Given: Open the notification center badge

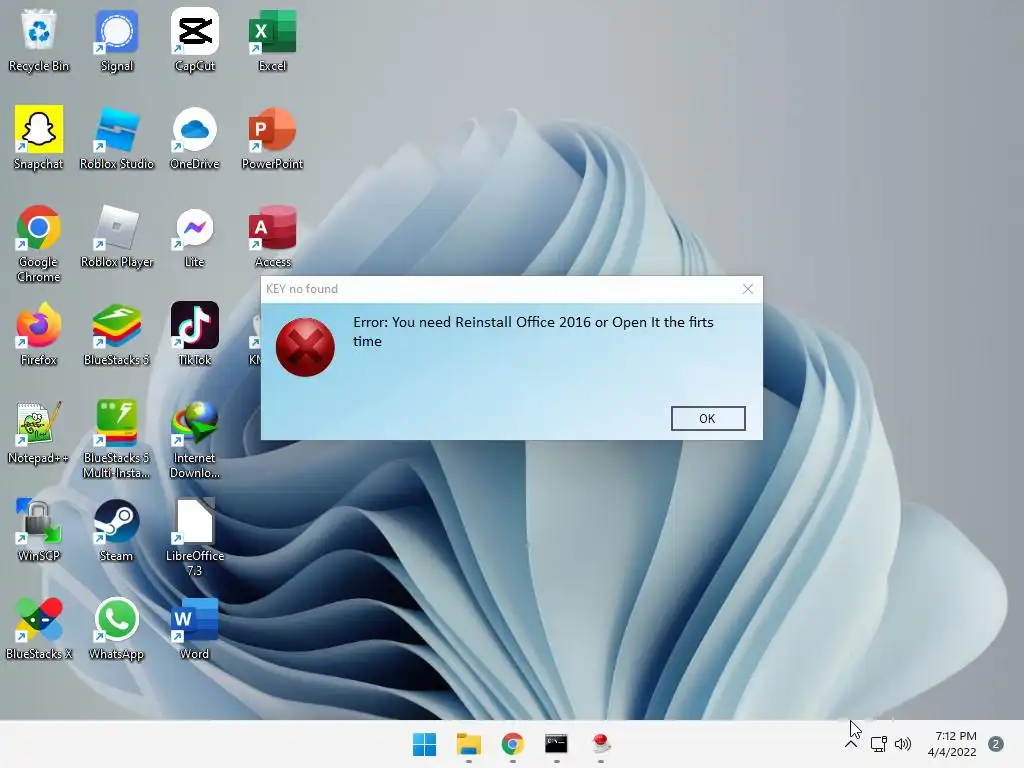Looking at the screenshot, I should (996, 744).
